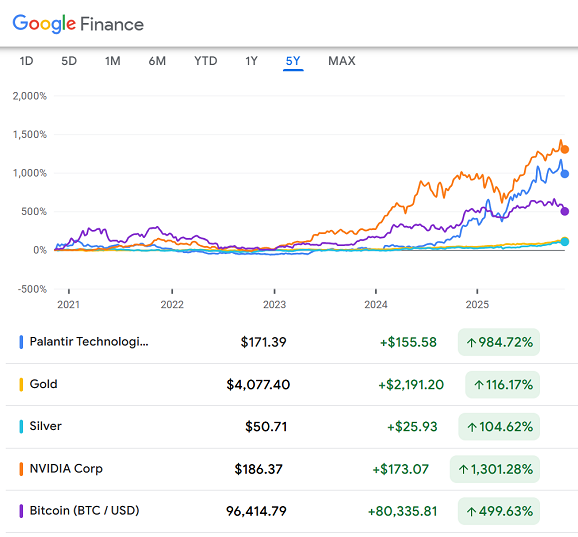Click the 2023 x-axis label

click(275, 304)
